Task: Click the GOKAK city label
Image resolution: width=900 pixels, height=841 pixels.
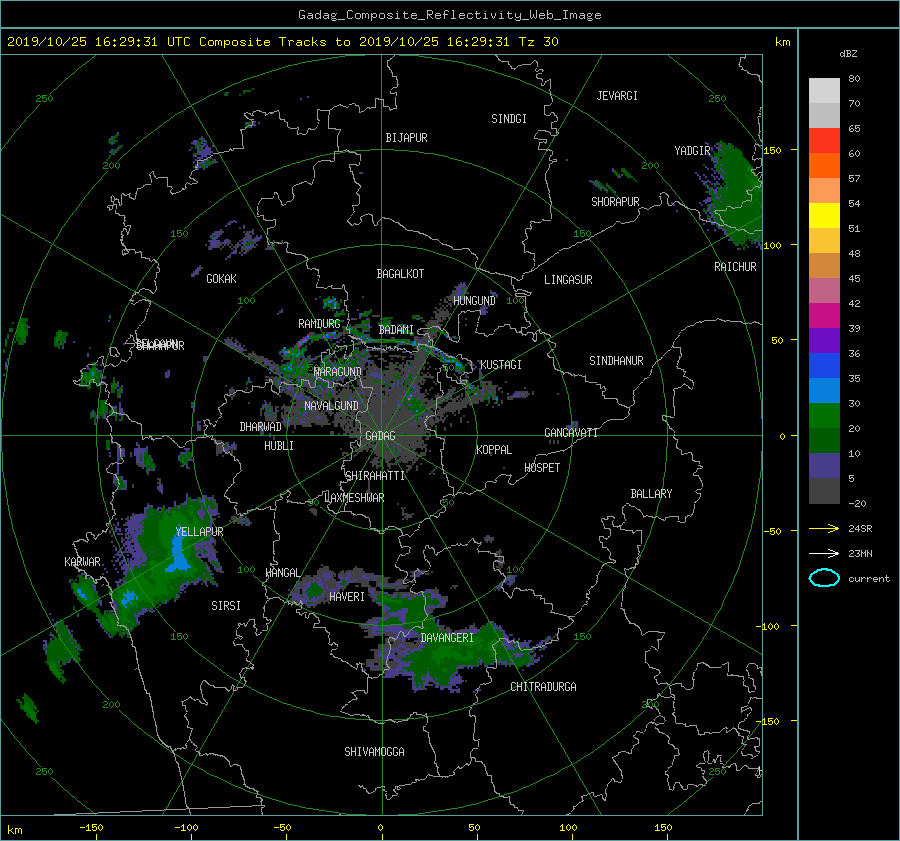Action: tap(221, 279)
